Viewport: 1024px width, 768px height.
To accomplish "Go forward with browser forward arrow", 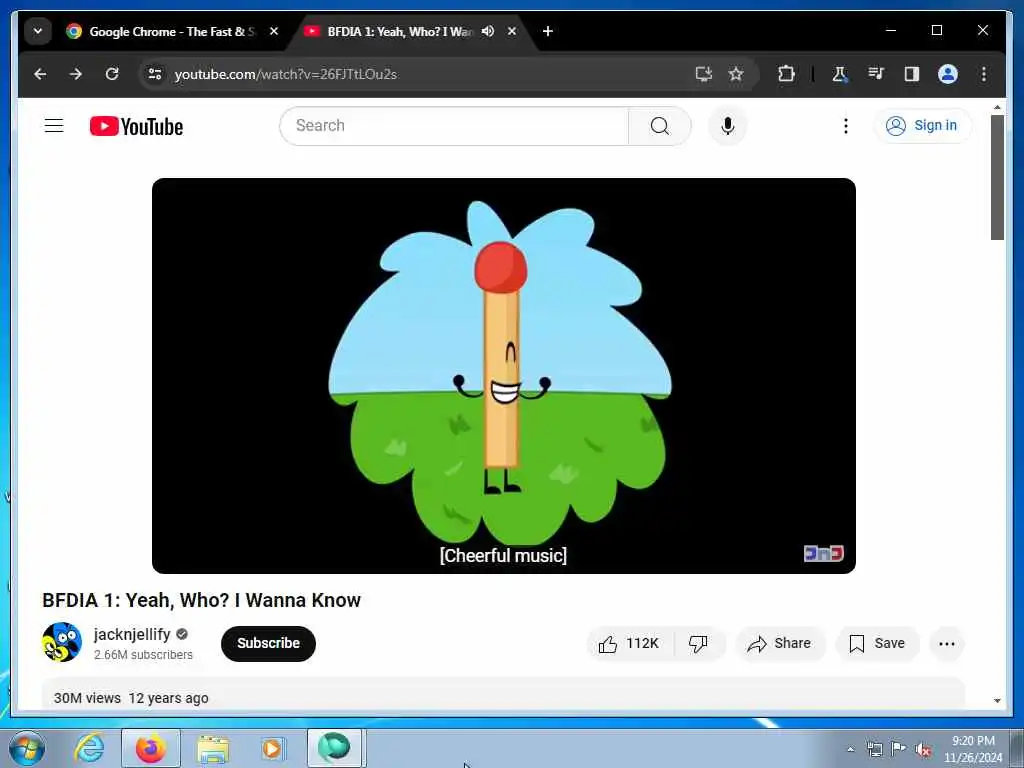I will coord(76,74).
